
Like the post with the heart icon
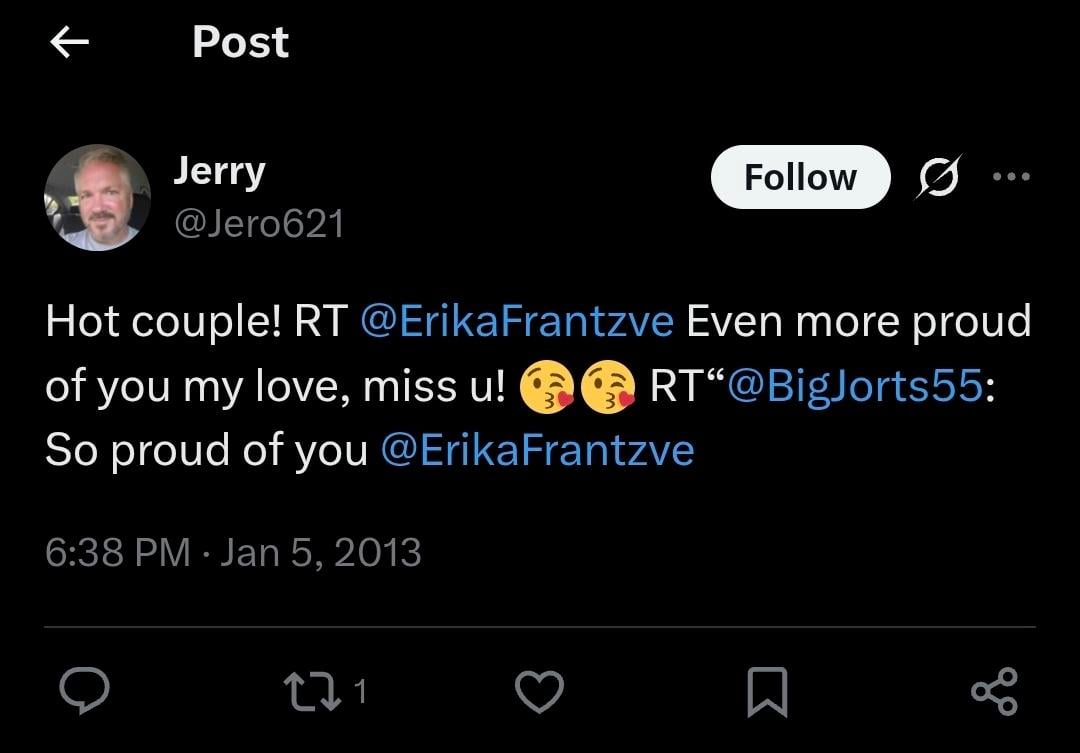click(539, 691)
